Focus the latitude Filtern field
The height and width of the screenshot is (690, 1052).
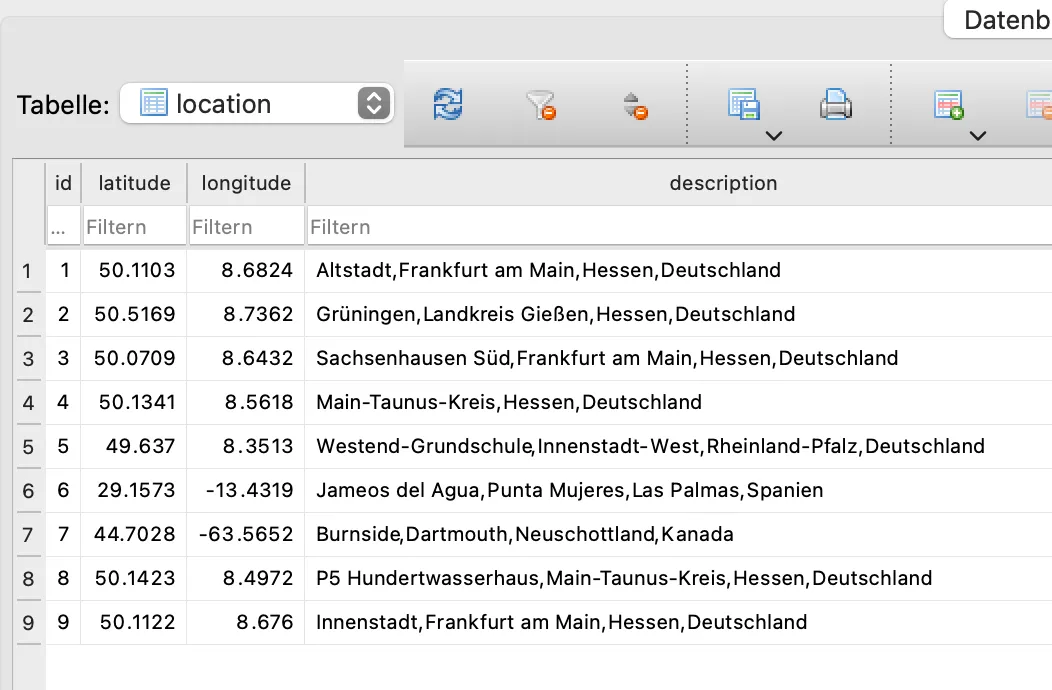[134, 227]
